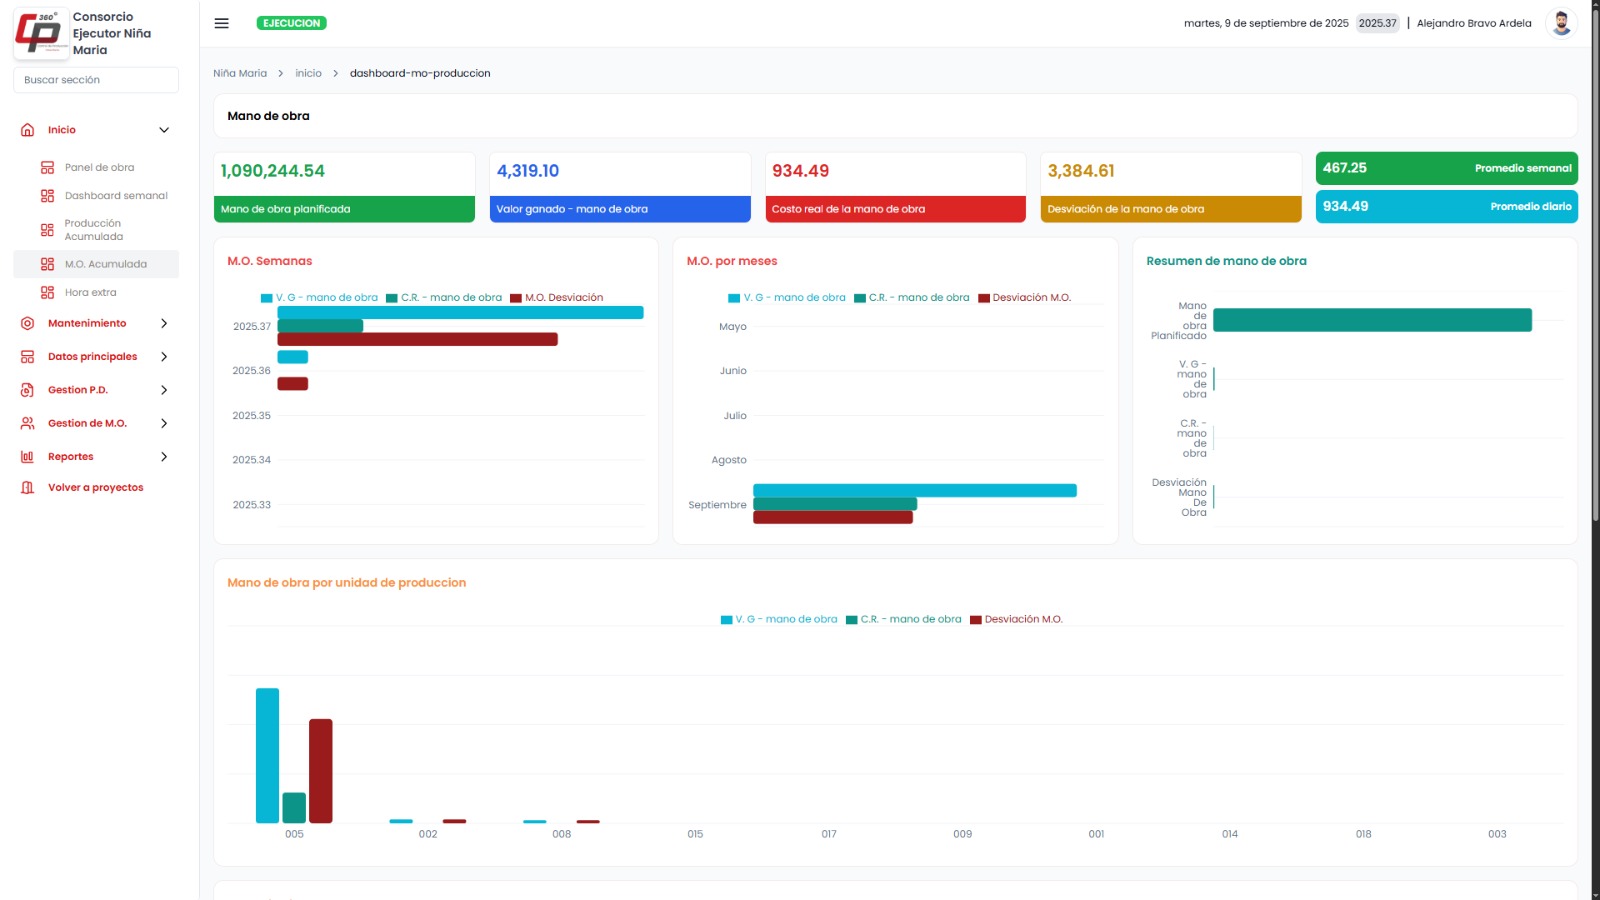
Task: Click the user avatar picture
Action: pos(1561,23)
